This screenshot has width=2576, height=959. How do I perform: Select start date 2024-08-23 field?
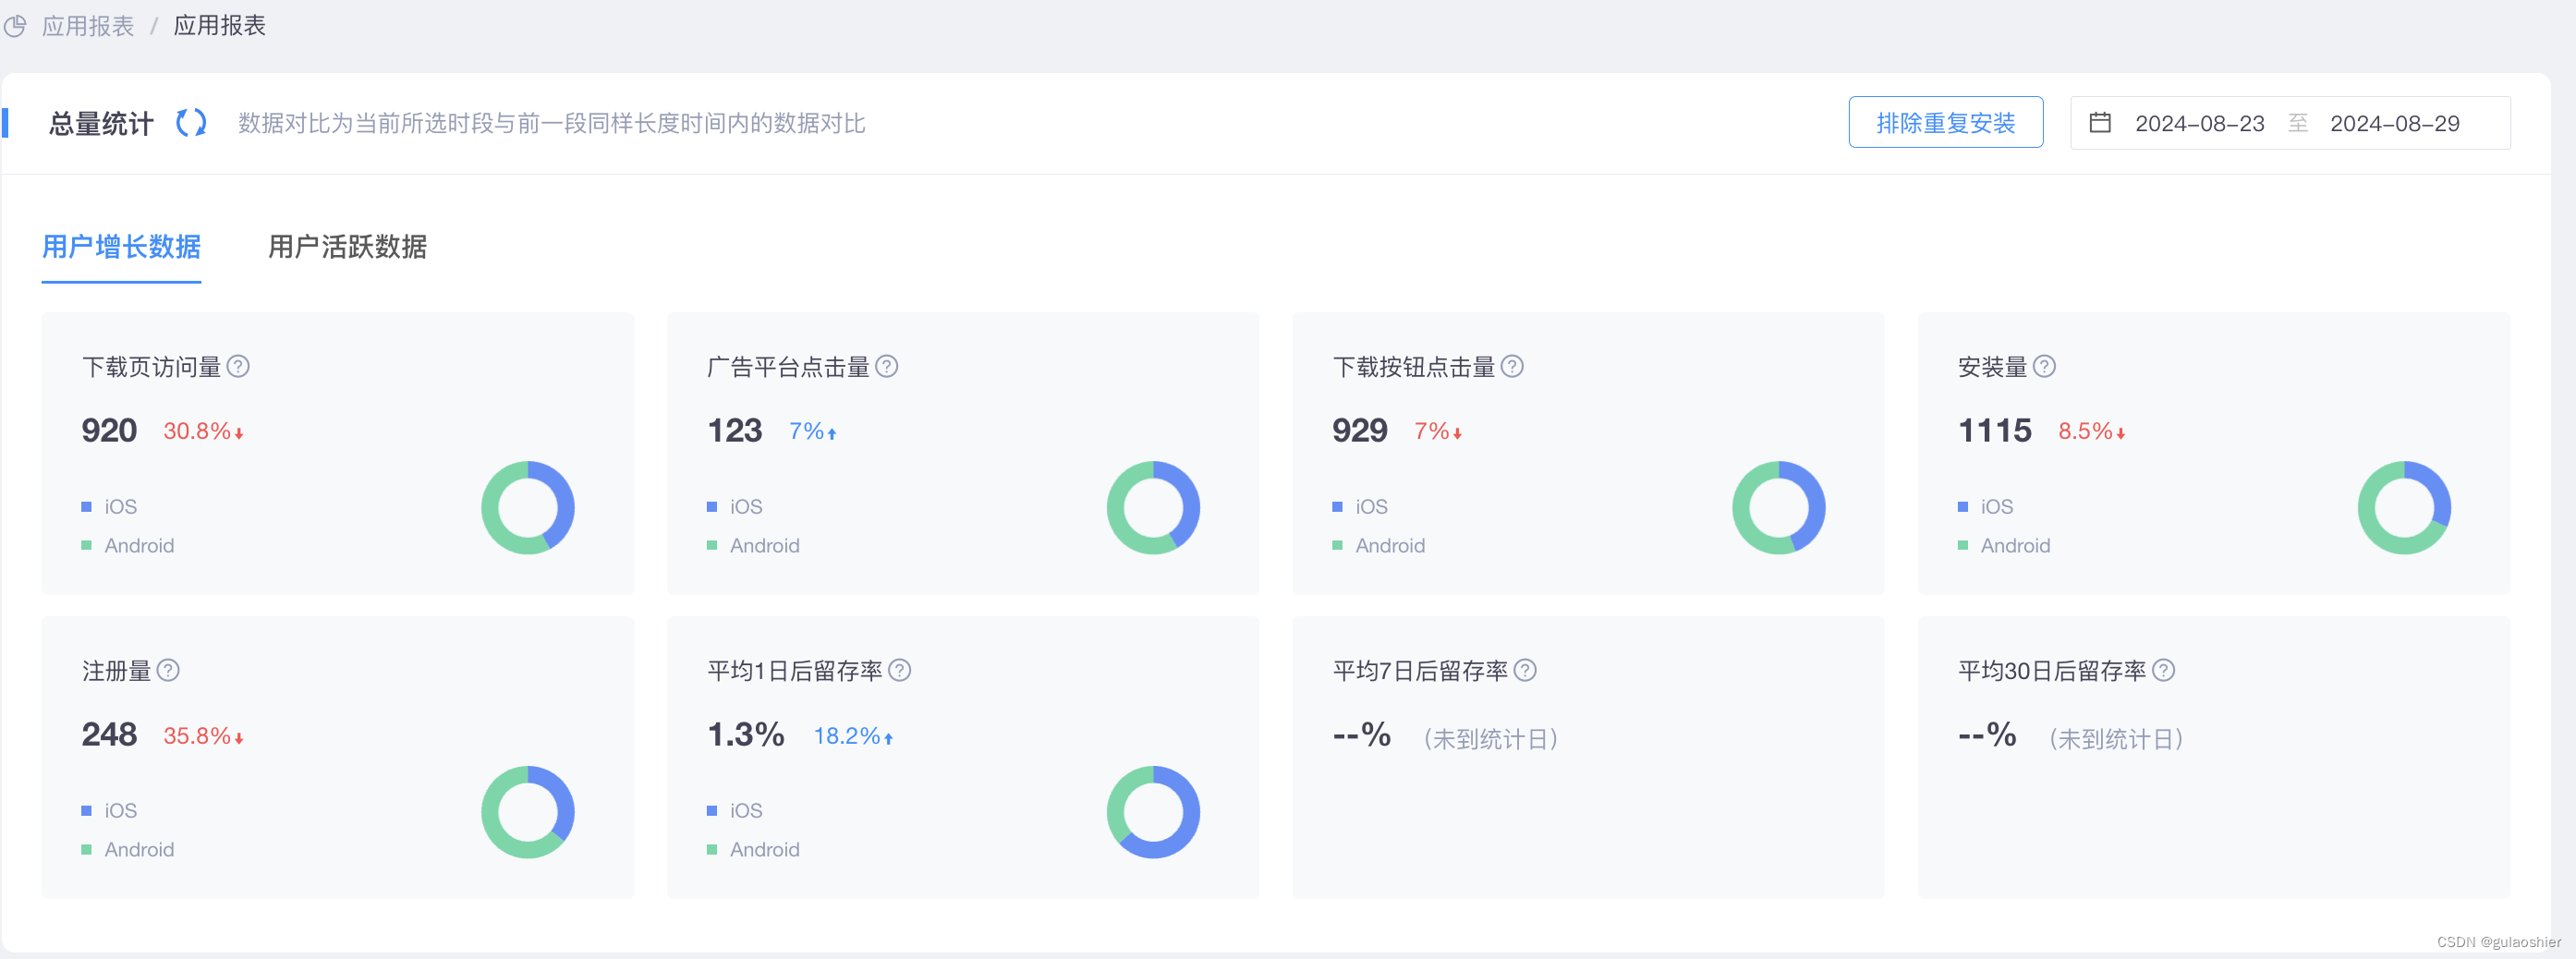(x=2199, y=124)
